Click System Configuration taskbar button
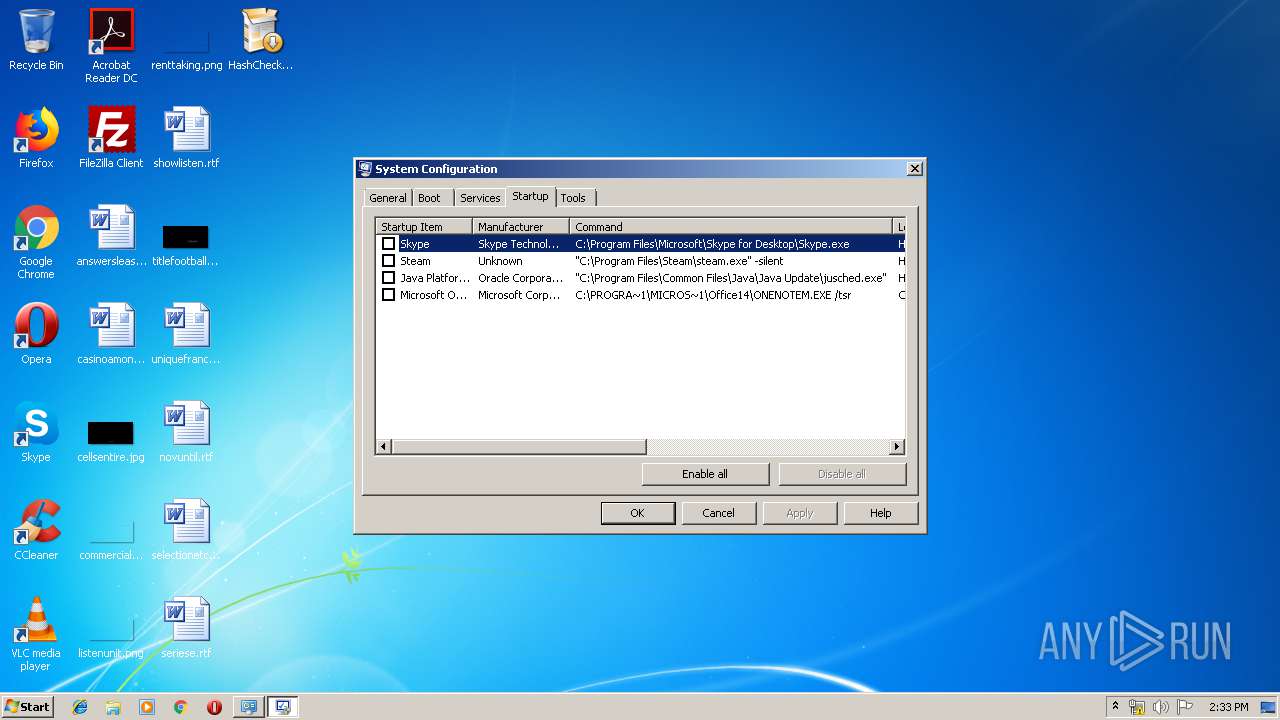1280x720 pixels. click(x=283, y=707)
